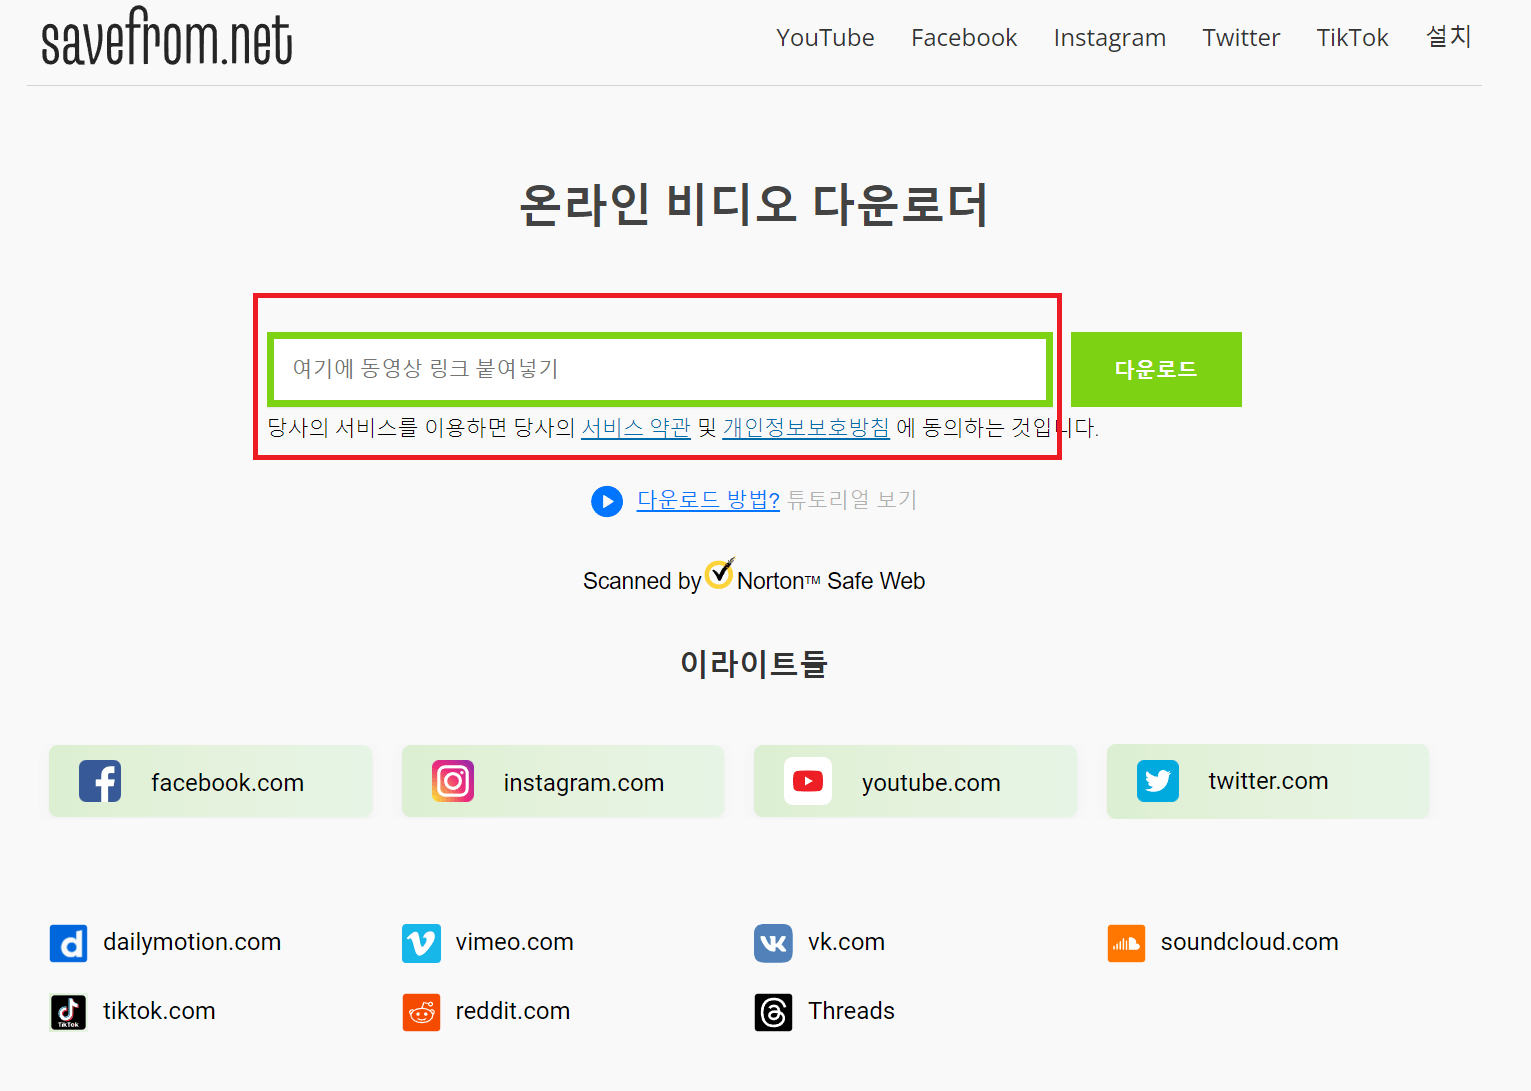
Task: Click the VK icon
Action: 773,943
